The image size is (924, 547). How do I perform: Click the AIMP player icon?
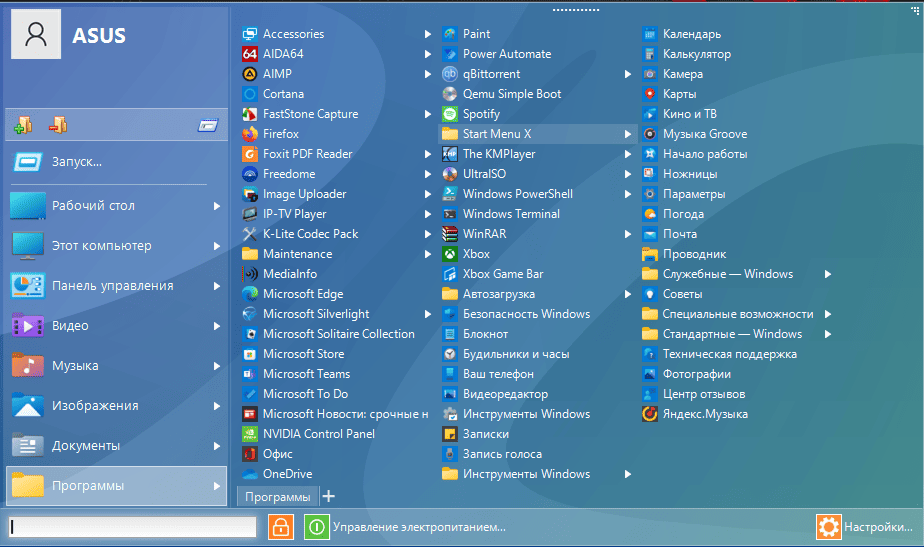(x=250, y=74)
